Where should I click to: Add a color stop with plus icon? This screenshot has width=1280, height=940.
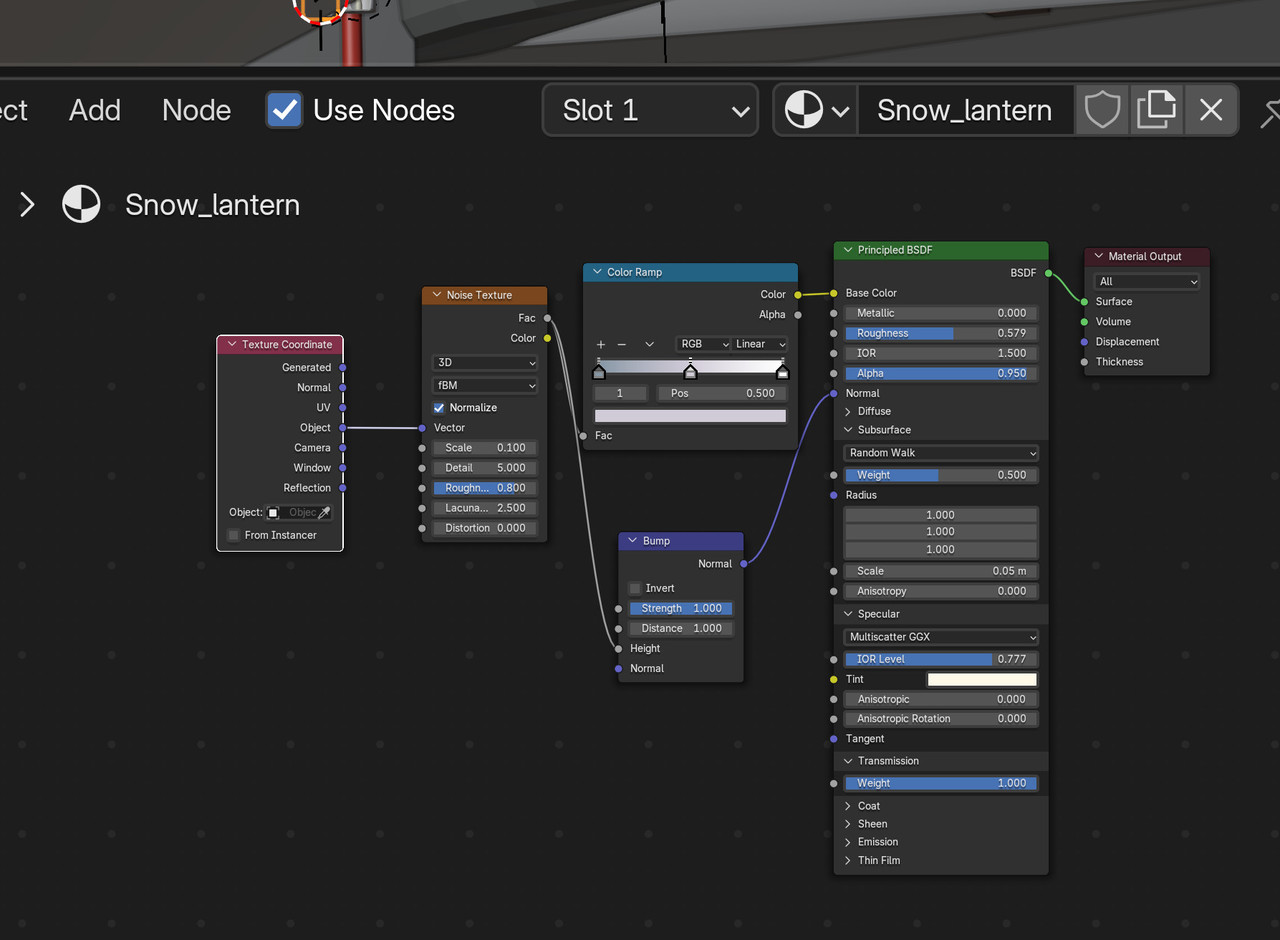coord(601,344)
